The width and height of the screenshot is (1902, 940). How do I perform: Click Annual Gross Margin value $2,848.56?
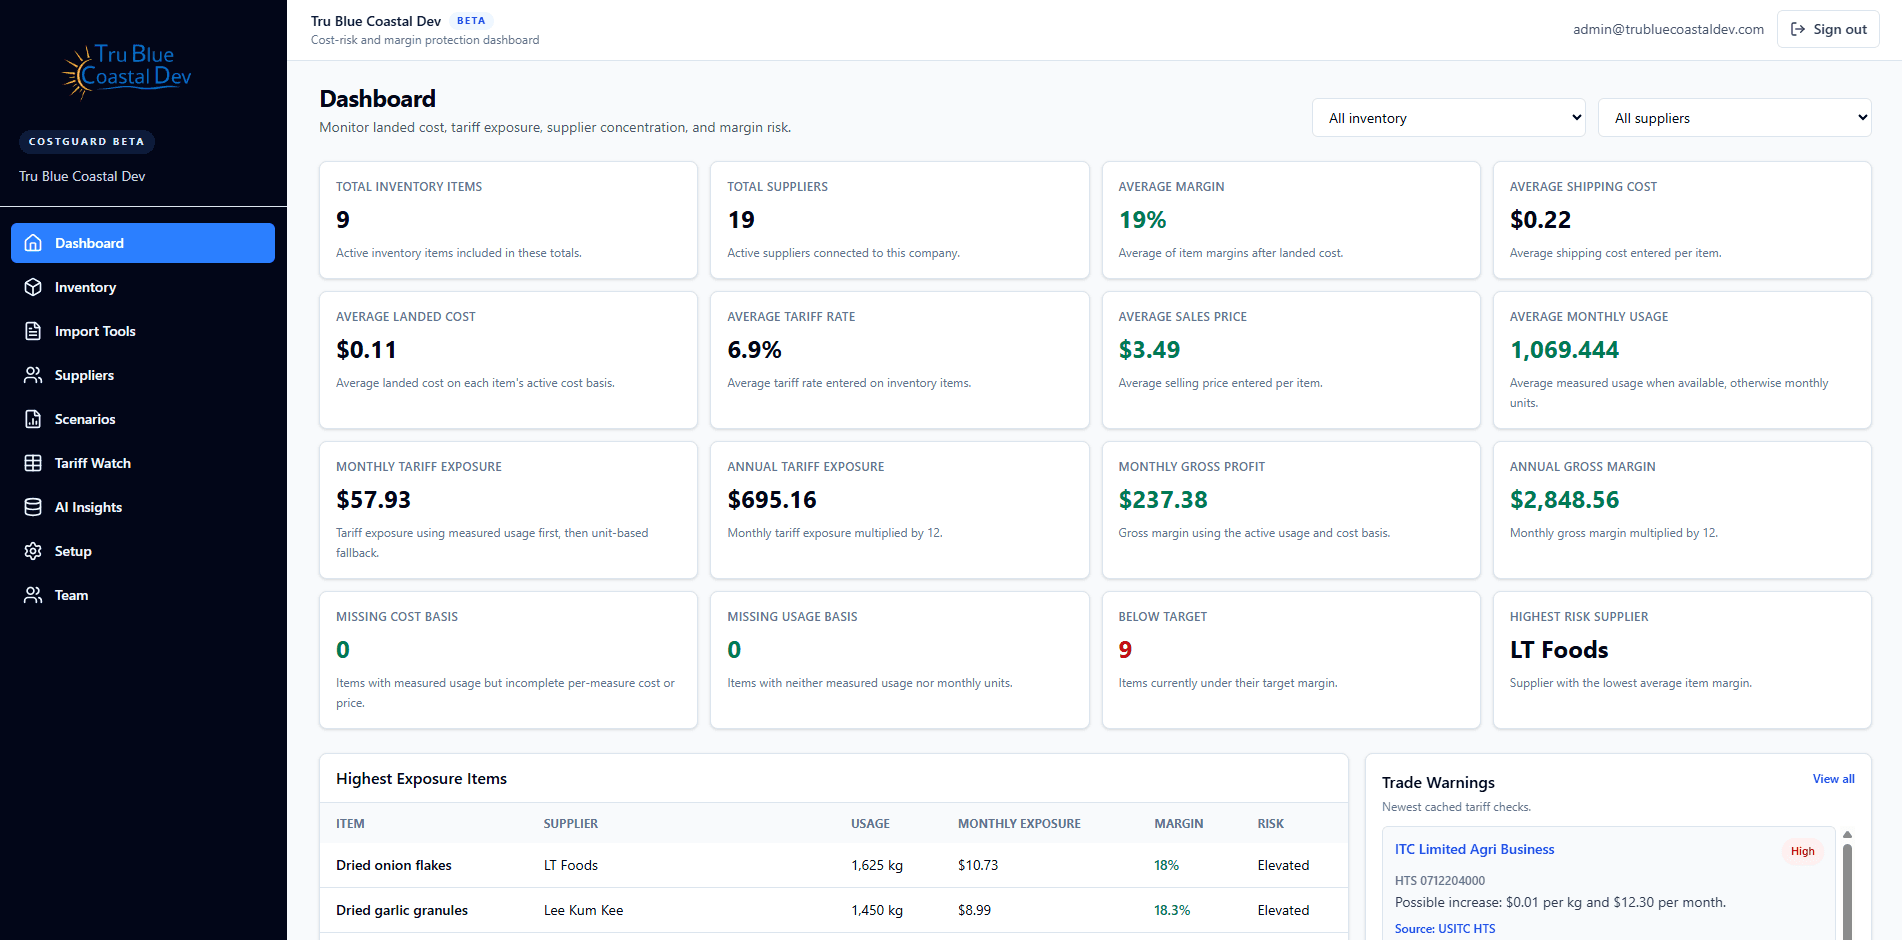(1564, 500)
